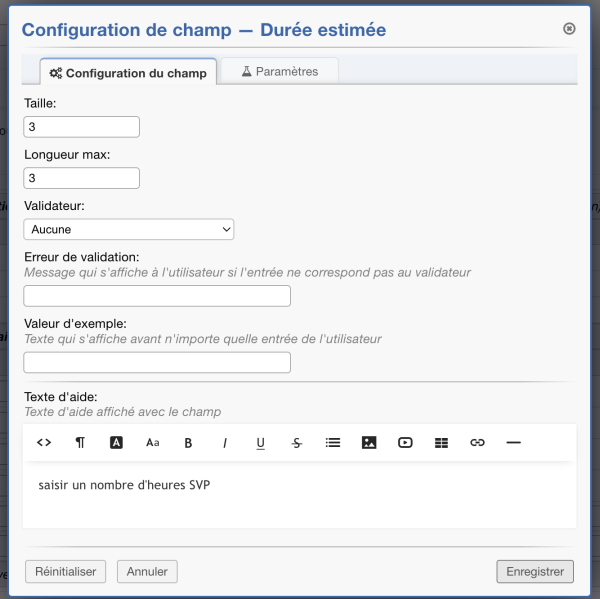Insert an image via the image icon
600x599 pixels.
pos(369,442)
